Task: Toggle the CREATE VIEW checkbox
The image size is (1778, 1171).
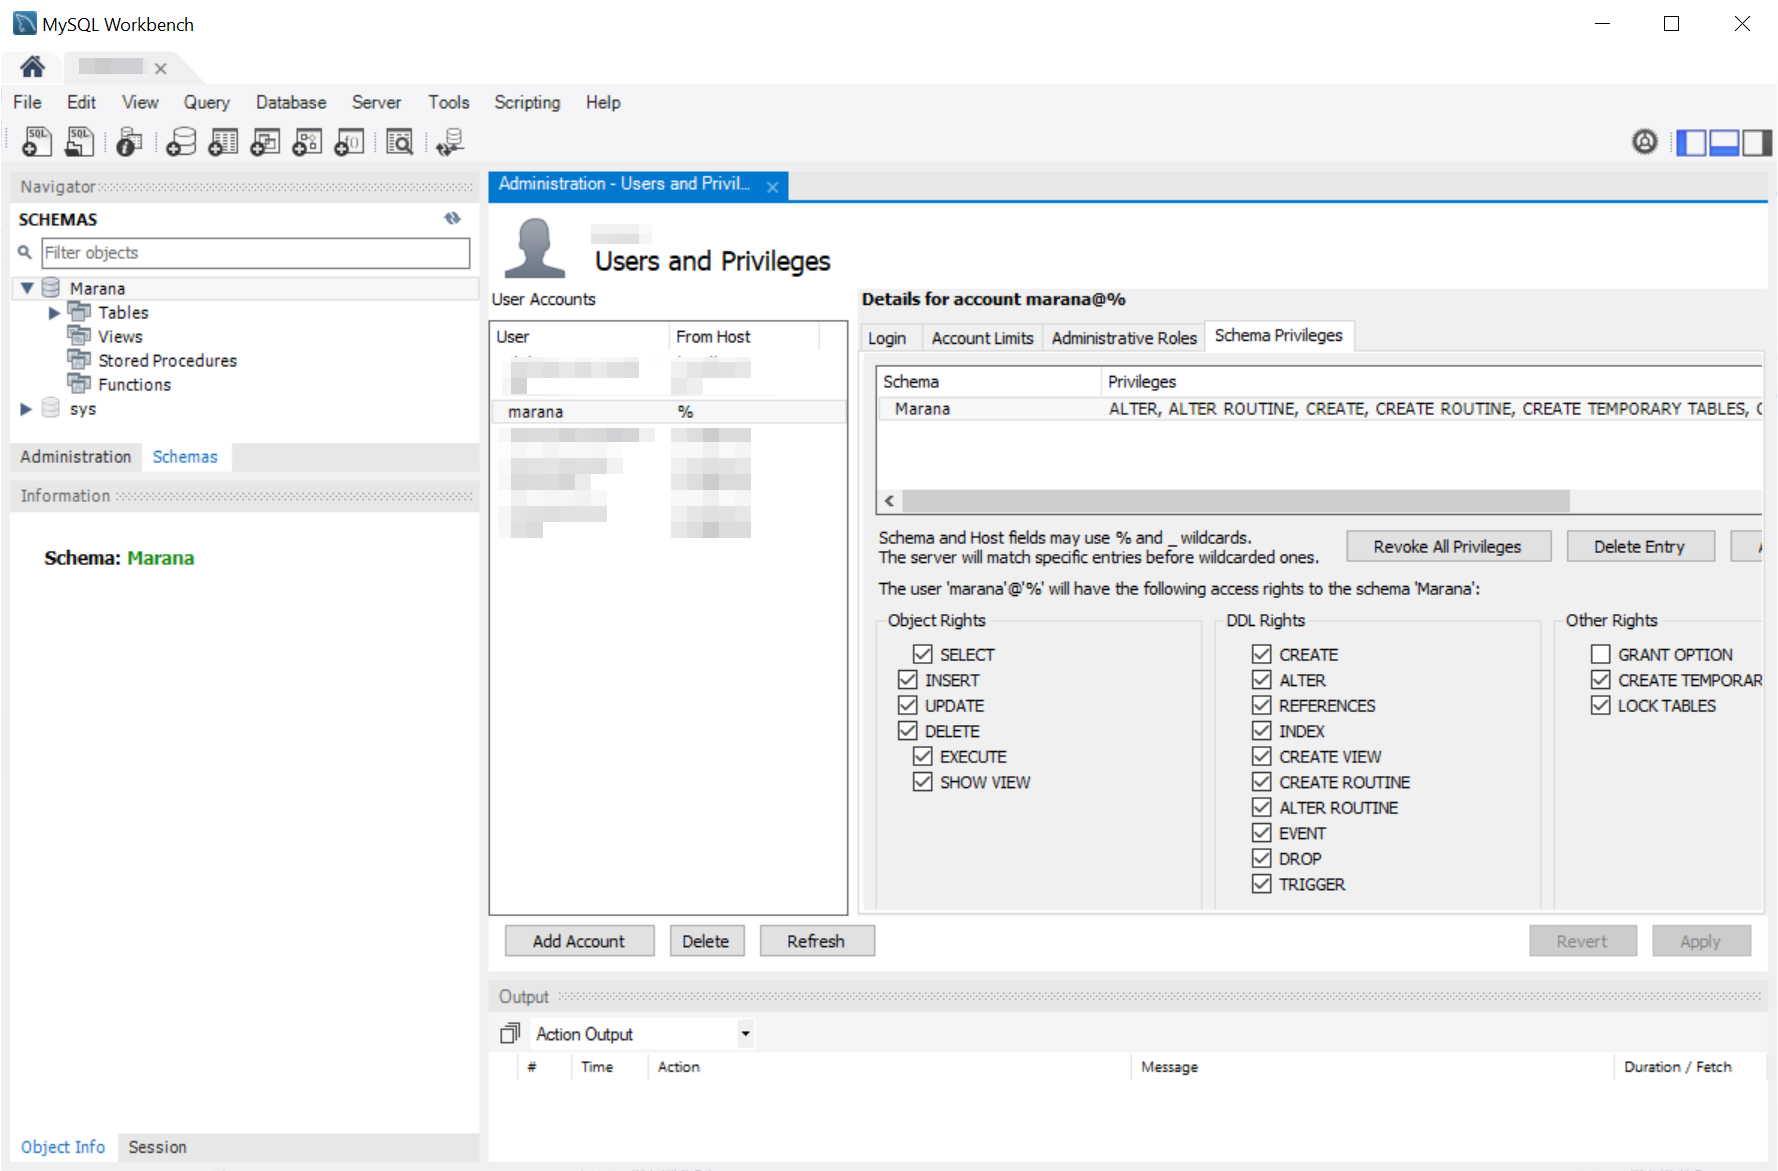Action: coord(1261,756)
